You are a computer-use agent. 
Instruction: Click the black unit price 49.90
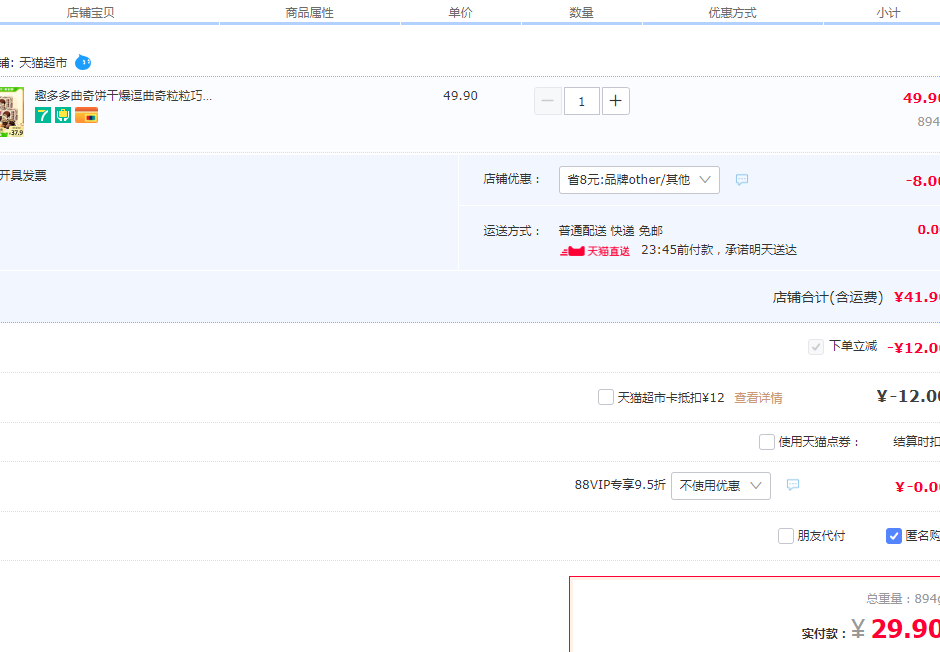[460, 96]
